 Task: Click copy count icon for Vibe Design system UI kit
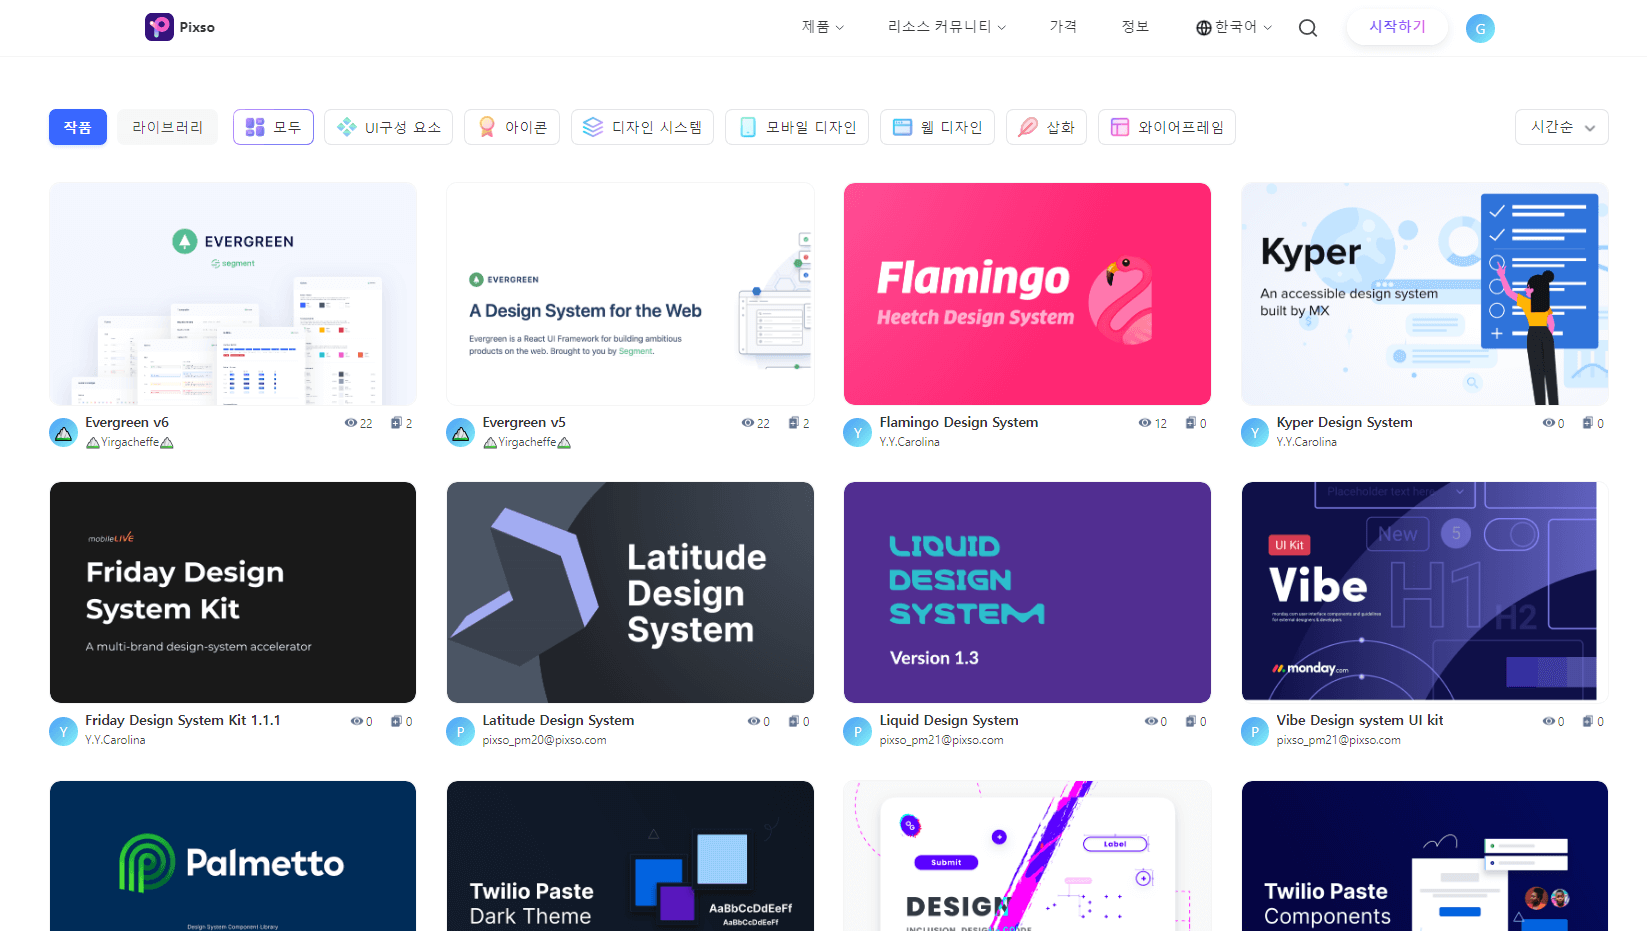point(1588,721)
